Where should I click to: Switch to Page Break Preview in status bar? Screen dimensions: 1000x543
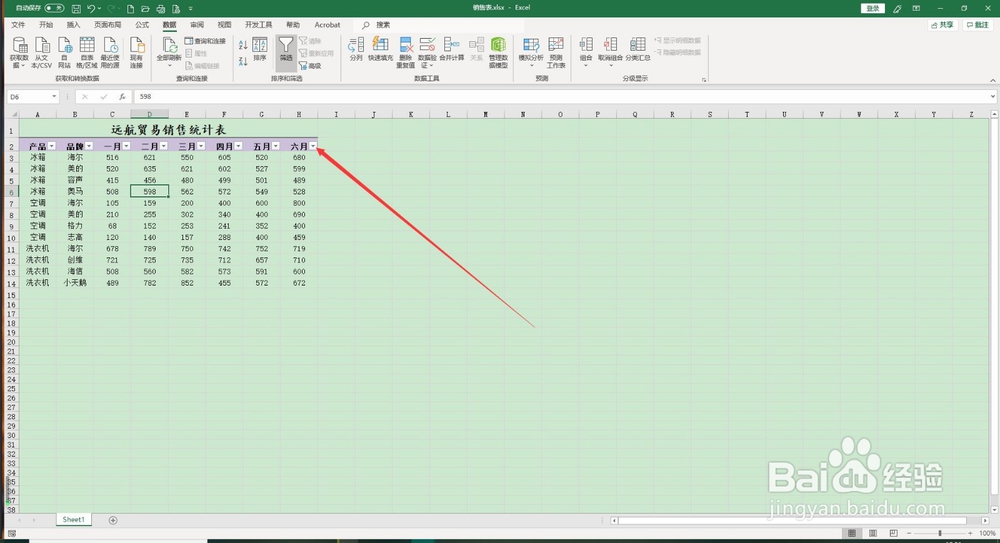point(893,533)
